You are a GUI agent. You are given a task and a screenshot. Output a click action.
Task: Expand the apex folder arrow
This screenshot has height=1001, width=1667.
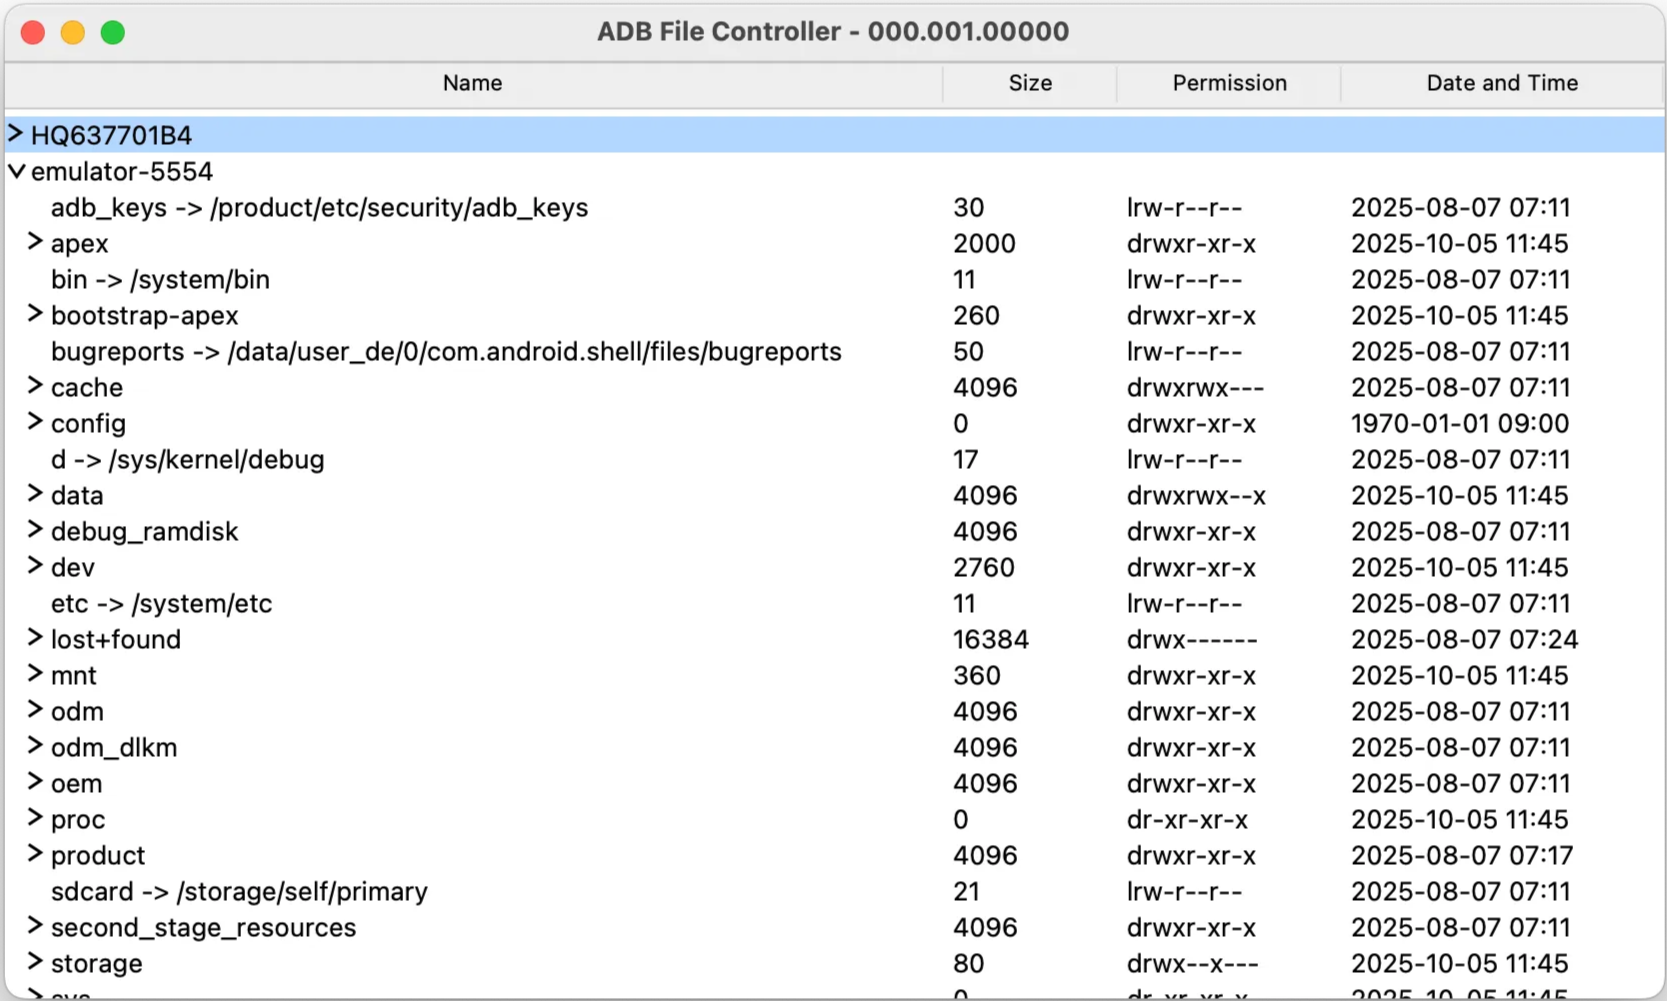[35, 242]
